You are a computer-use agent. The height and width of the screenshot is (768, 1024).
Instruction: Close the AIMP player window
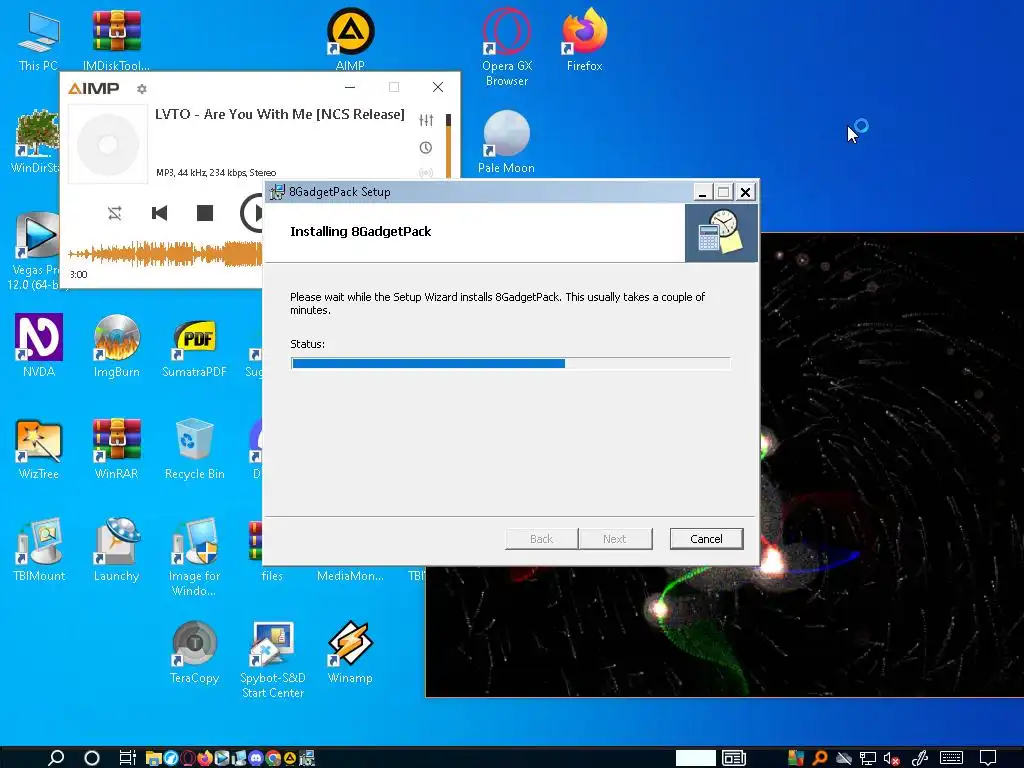pos(438,87)
